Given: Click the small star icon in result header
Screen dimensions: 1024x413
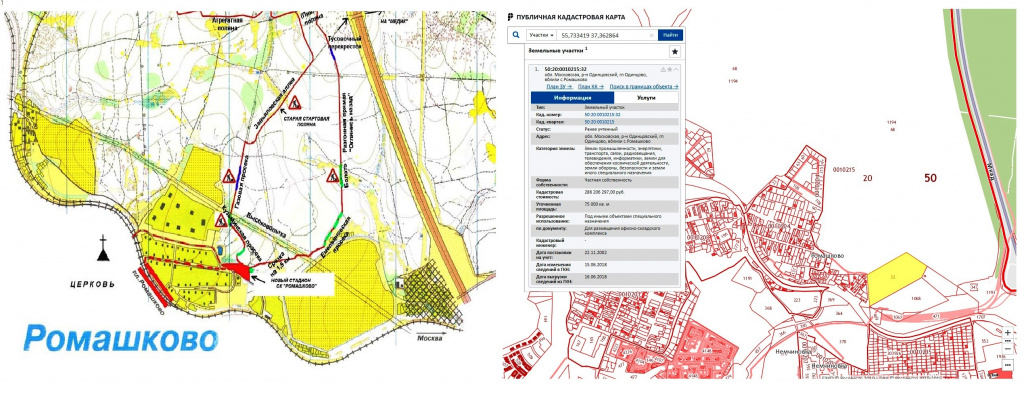Looking at the screenshot, I should pos(669,69).
